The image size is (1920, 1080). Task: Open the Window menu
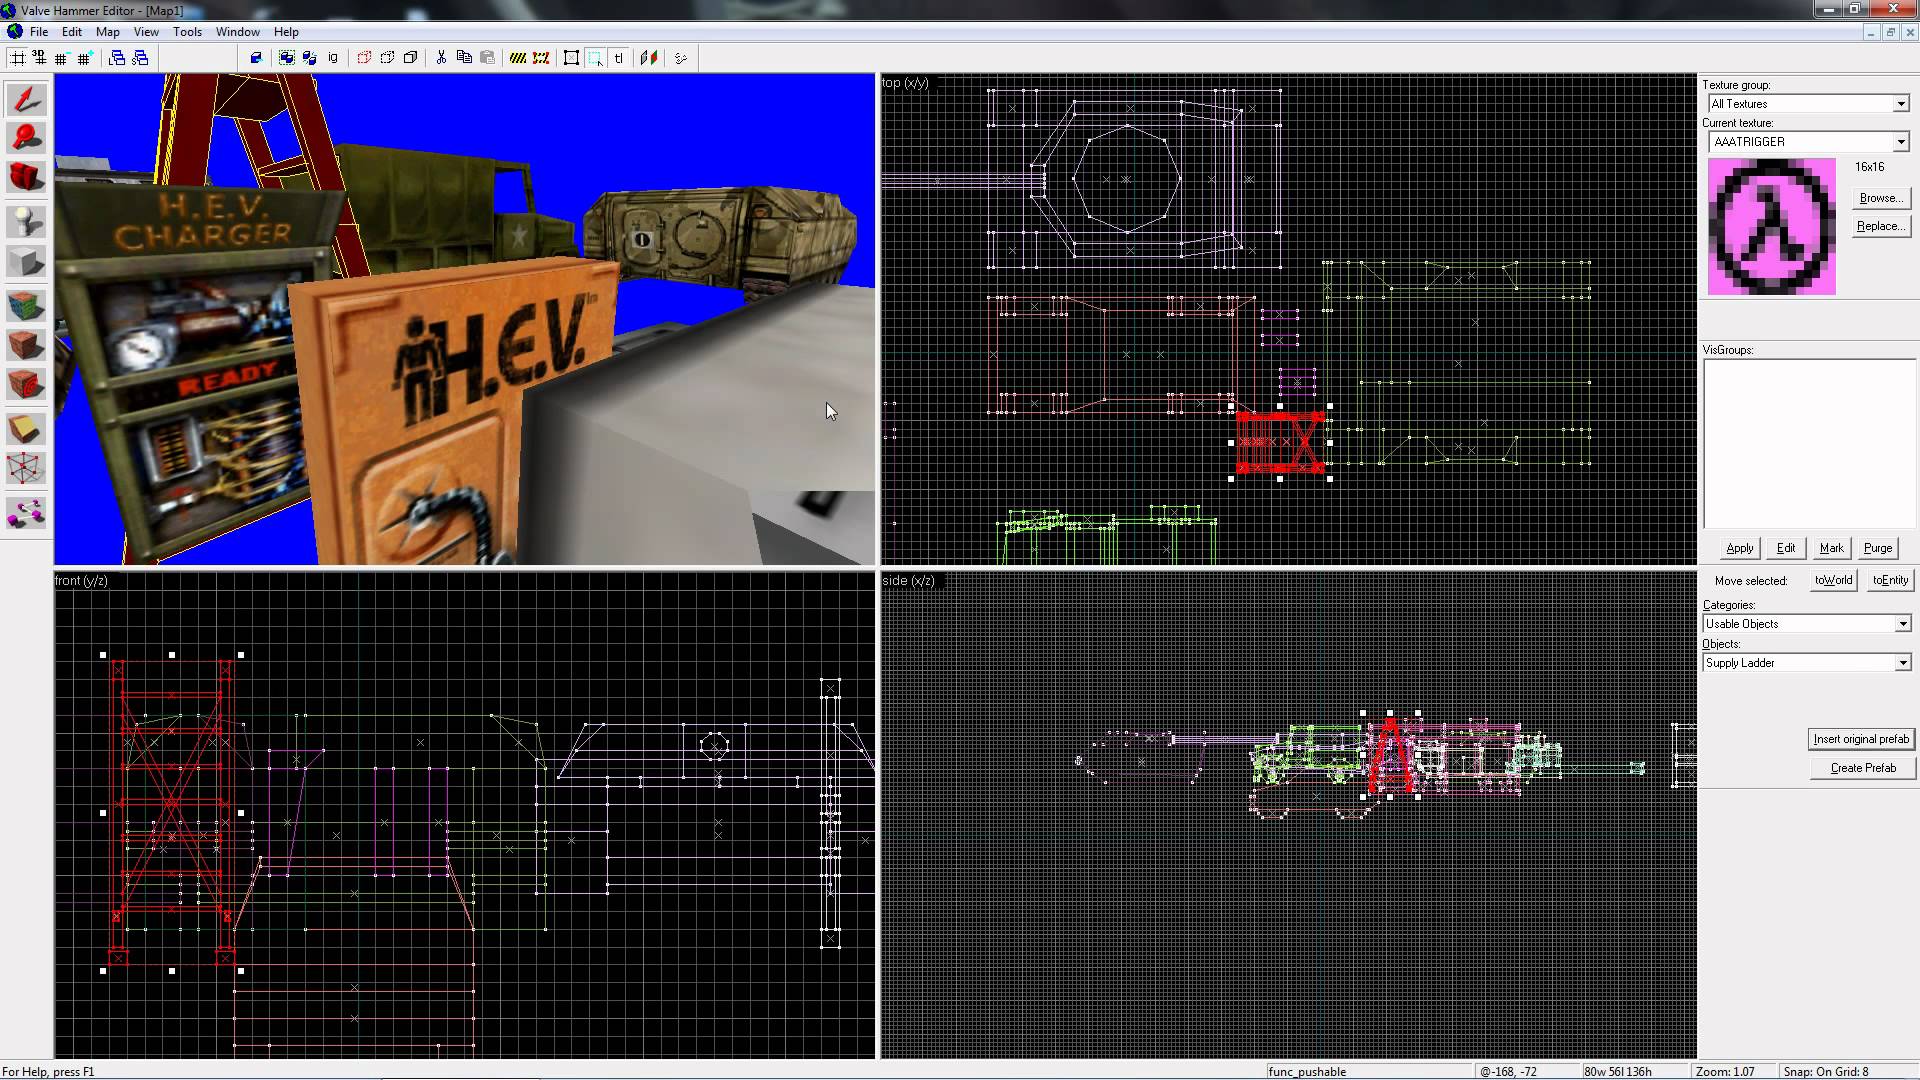[x=238, y=32]
